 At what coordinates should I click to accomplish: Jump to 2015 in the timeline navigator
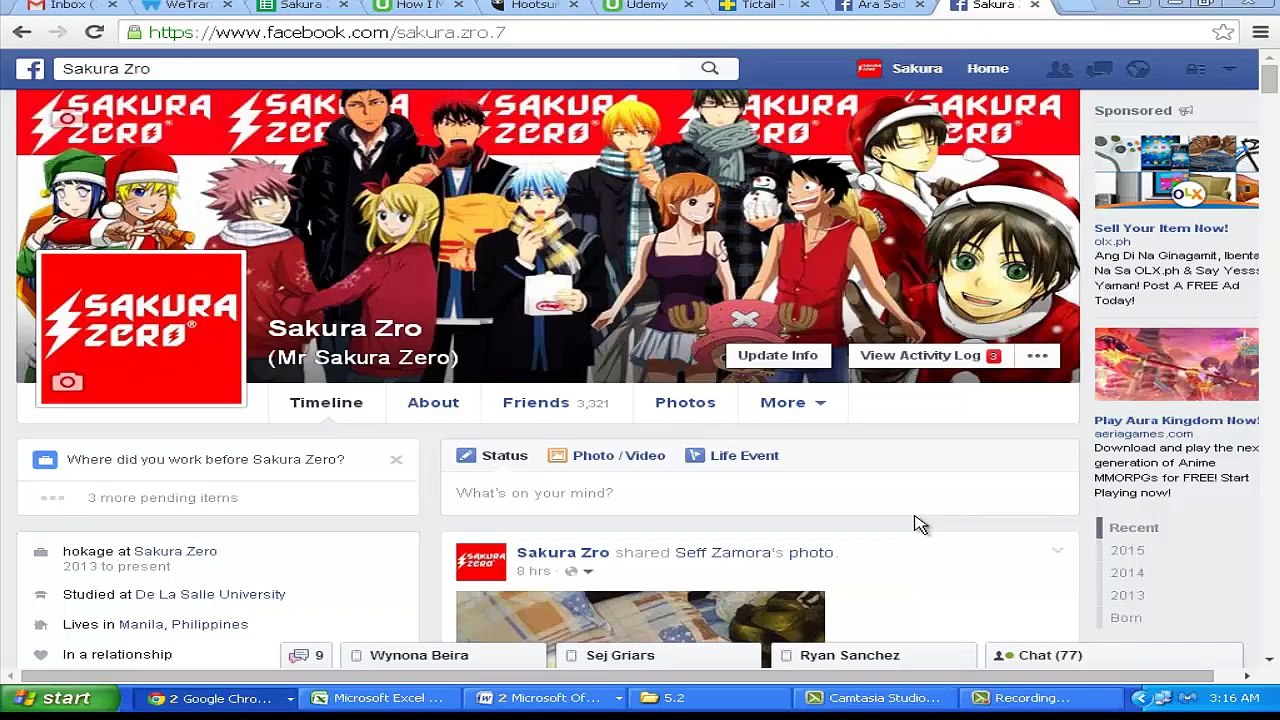(1127, 550)
